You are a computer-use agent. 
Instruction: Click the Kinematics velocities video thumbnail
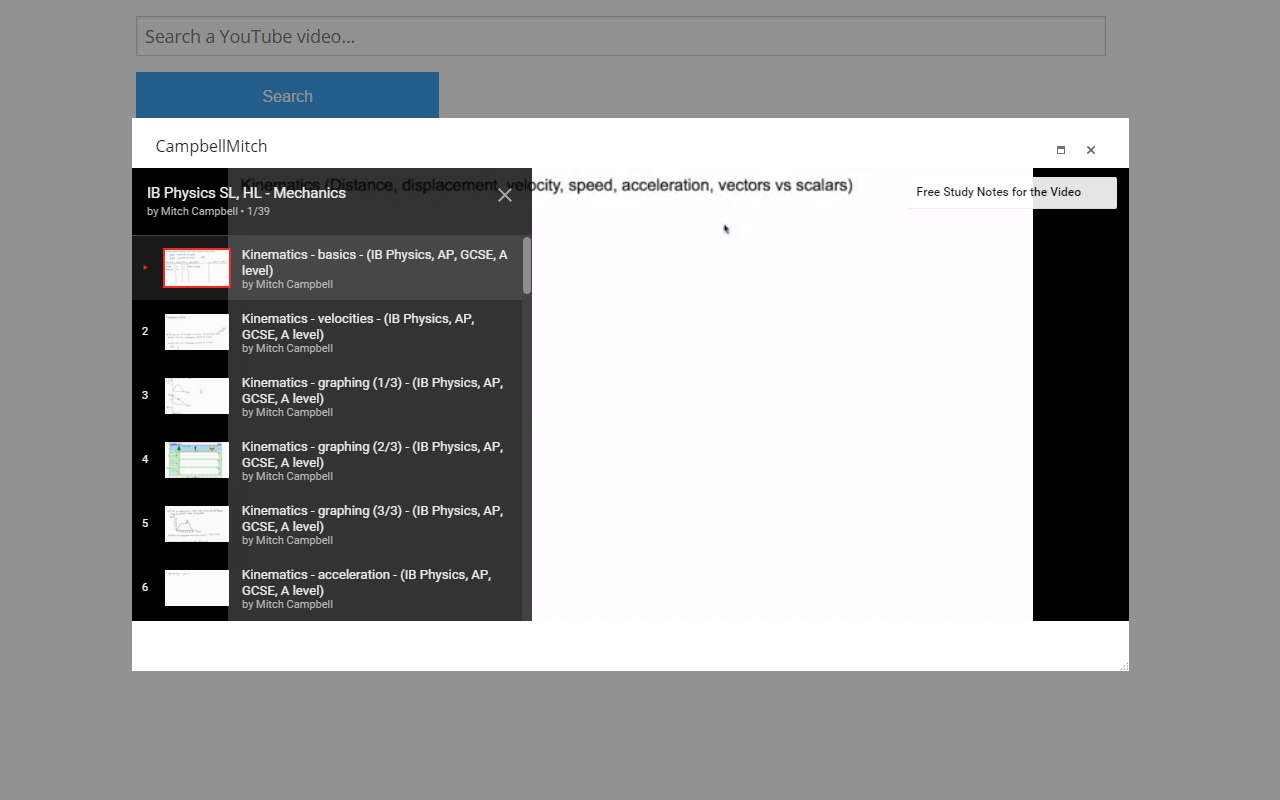[x=196, y=331]
